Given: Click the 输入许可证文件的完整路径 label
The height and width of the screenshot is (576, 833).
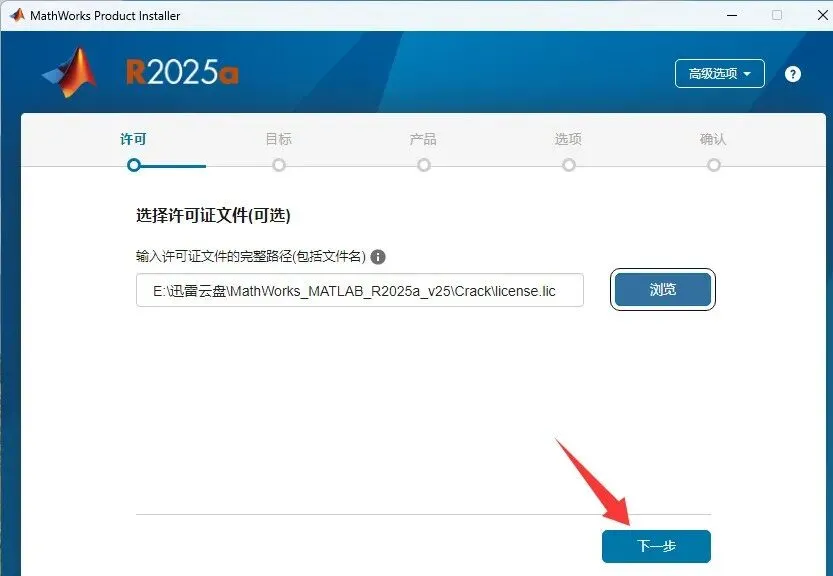Looking at the screenshot, I should pyautogui.click(x=251, y=257).
